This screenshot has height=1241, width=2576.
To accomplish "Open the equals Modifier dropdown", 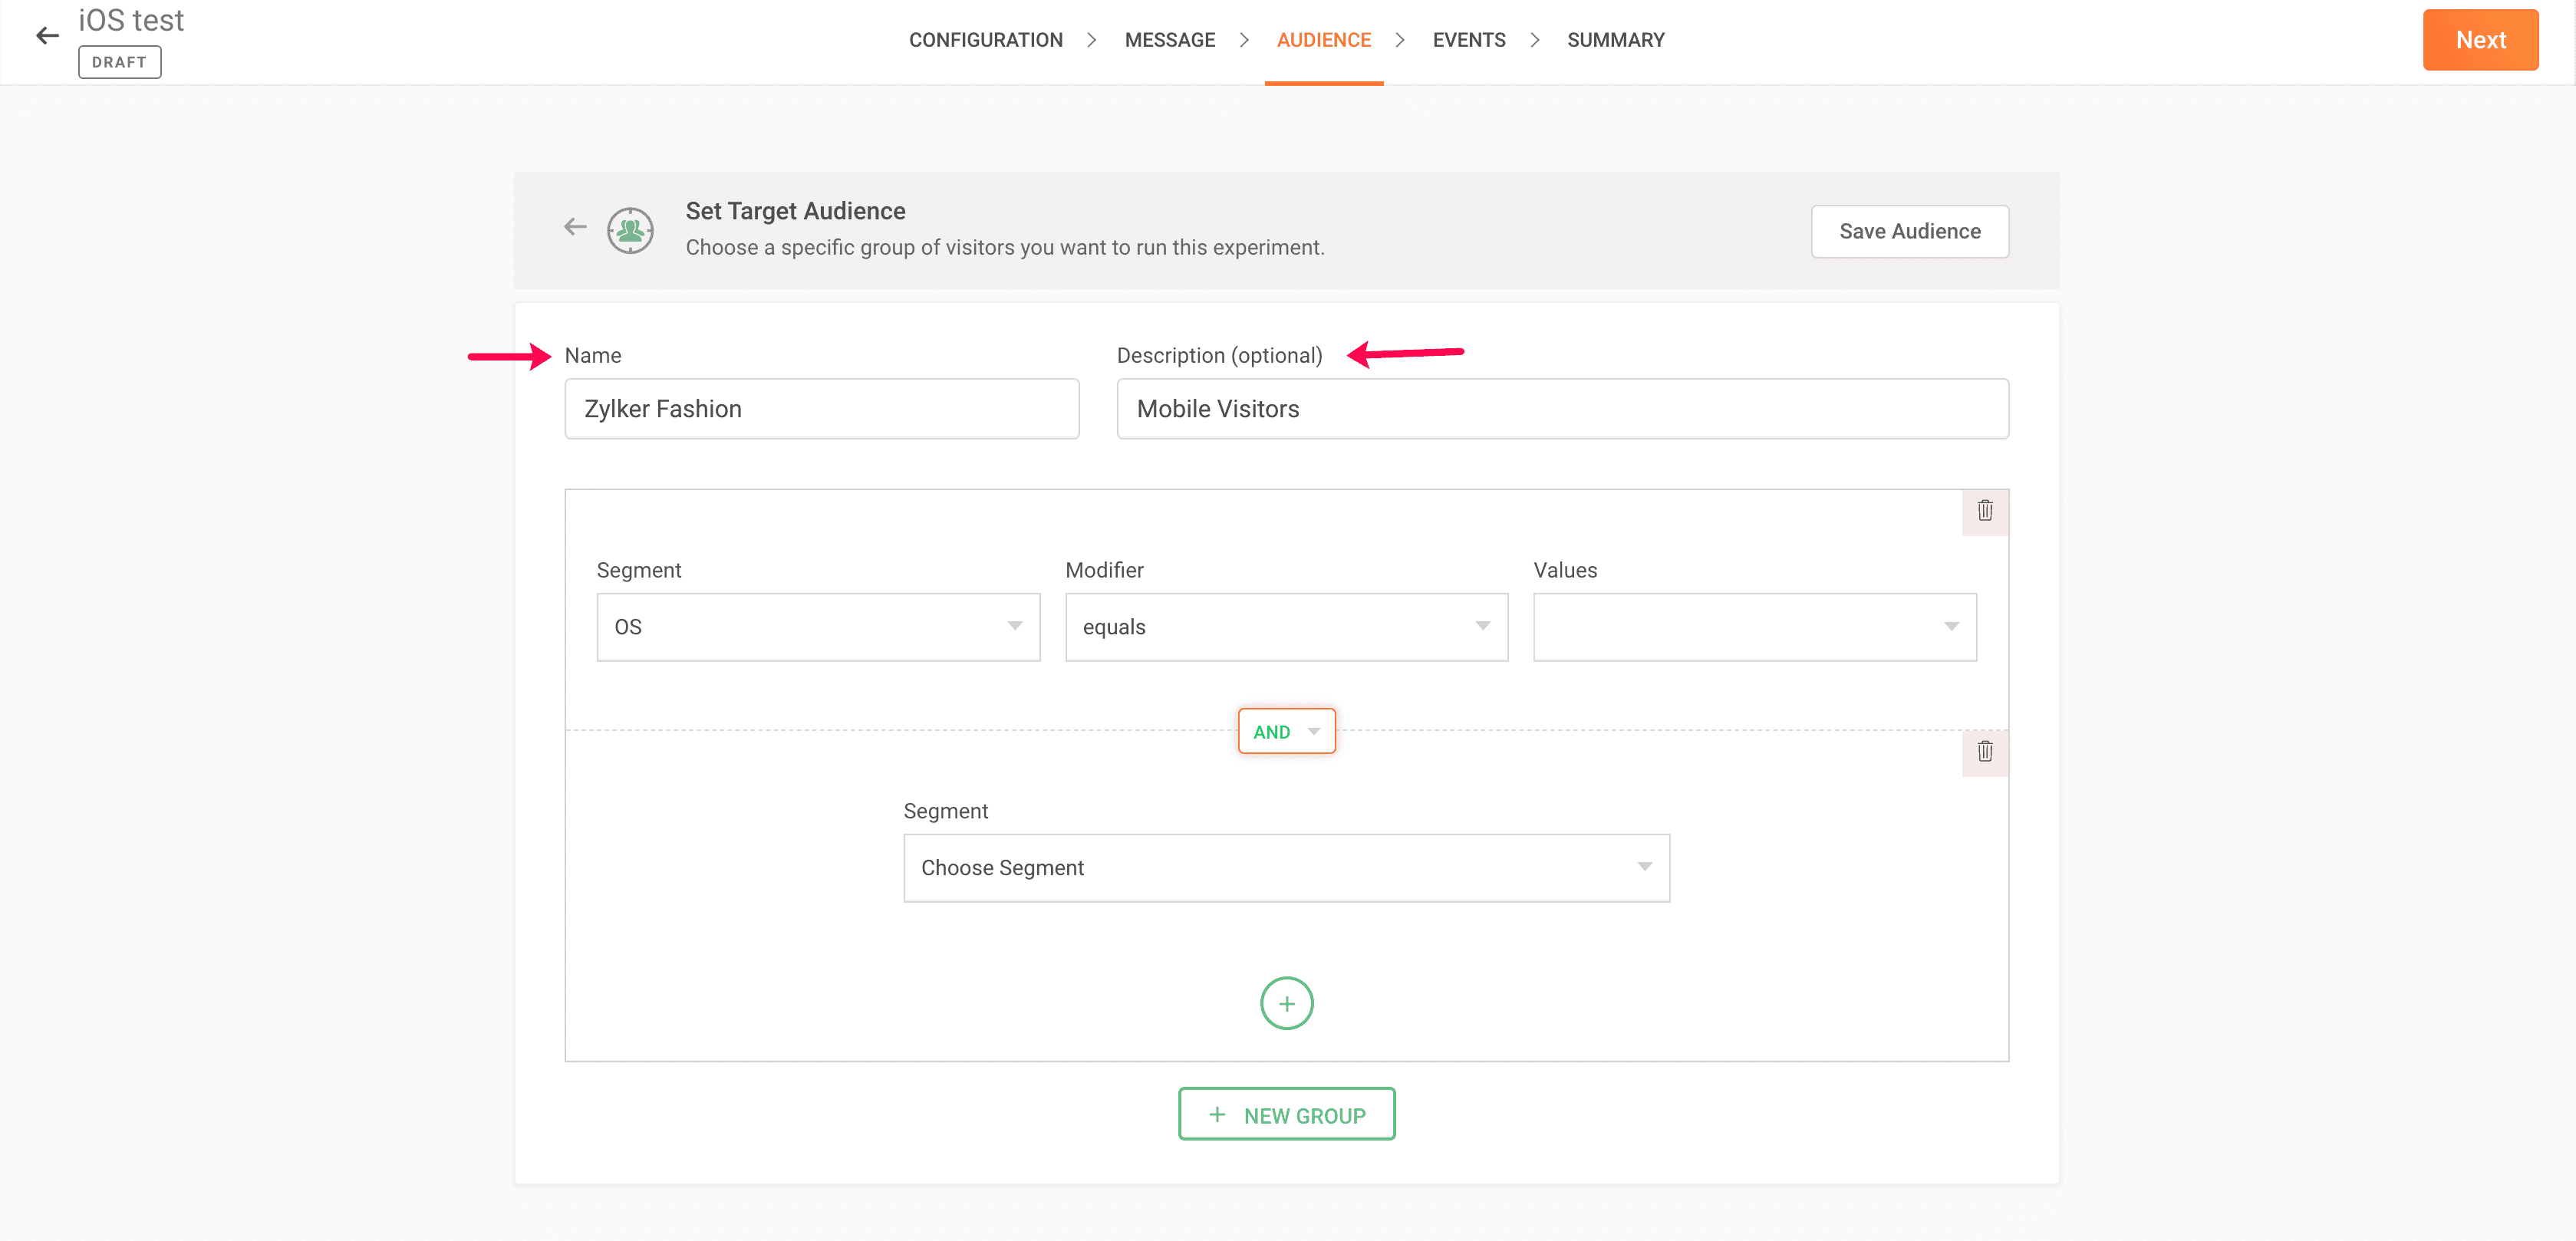I will 1285,627.
